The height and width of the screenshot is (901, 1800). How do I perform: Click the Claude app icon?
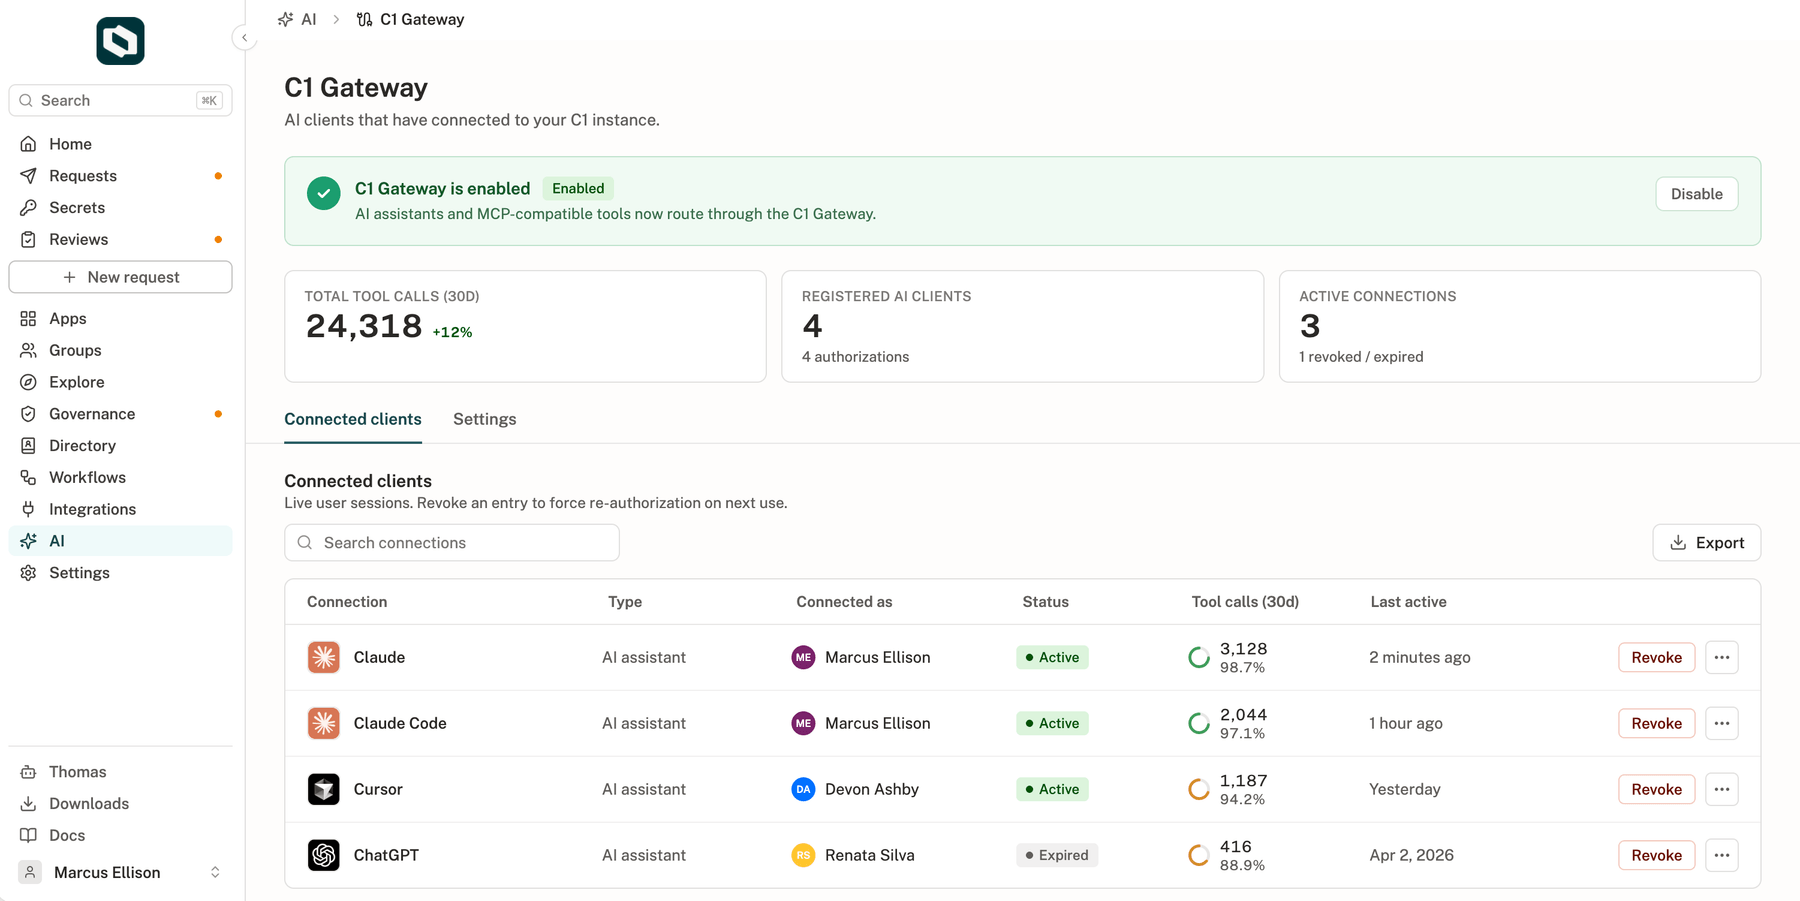(323, 658)
